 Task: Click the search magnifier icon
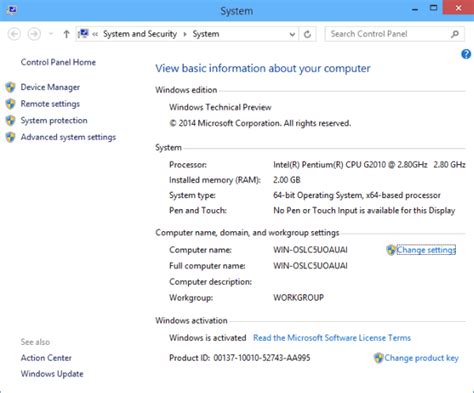click(x=455, y=34)
